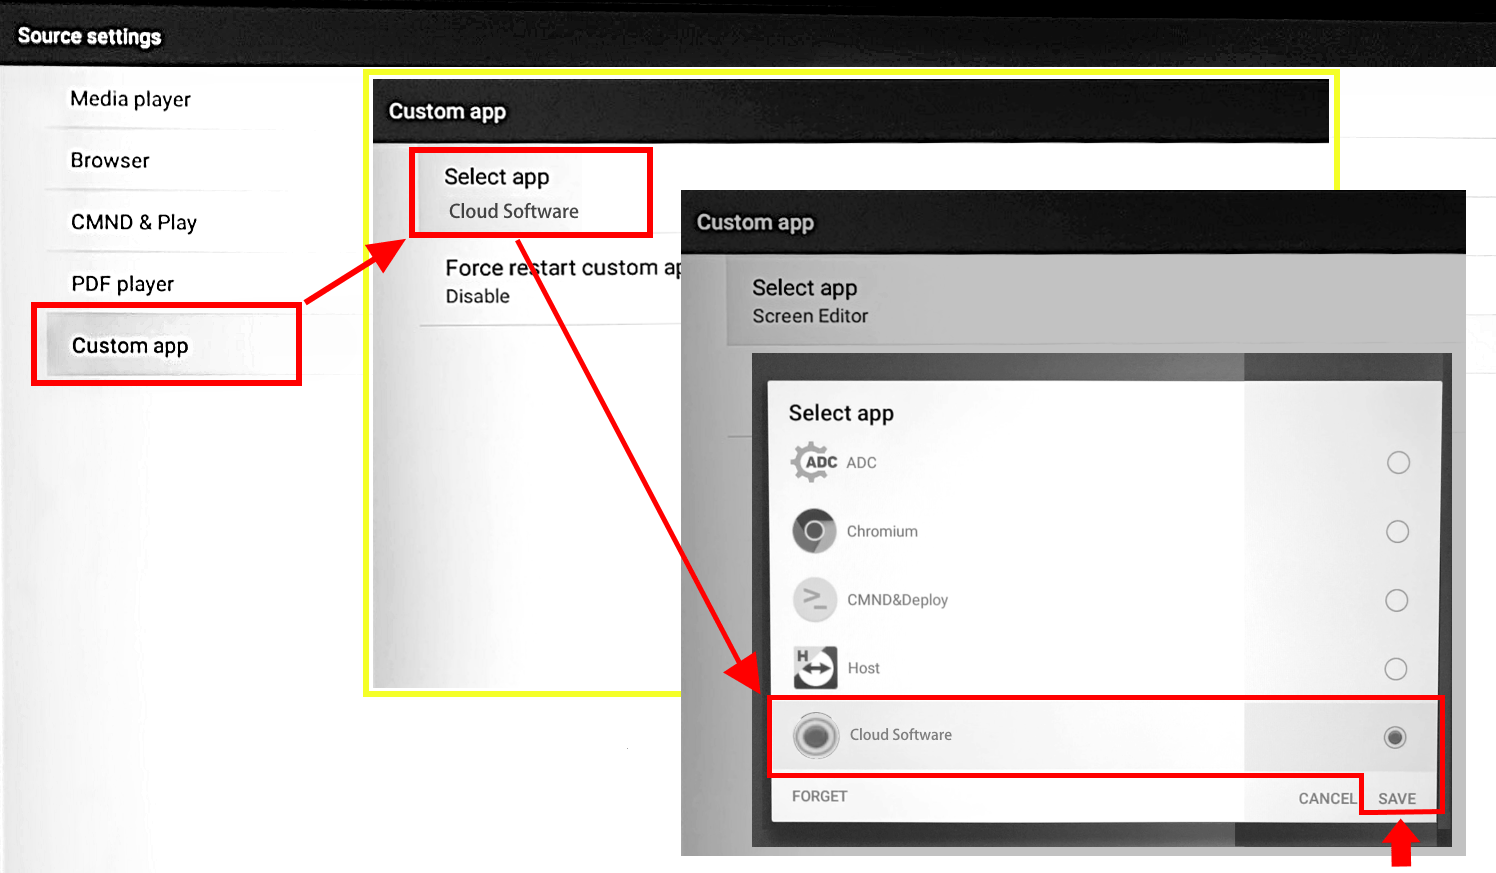This screenshot has width=1496, height=873.
Task: Click the CANCEL button
Action: point(1327,798)
